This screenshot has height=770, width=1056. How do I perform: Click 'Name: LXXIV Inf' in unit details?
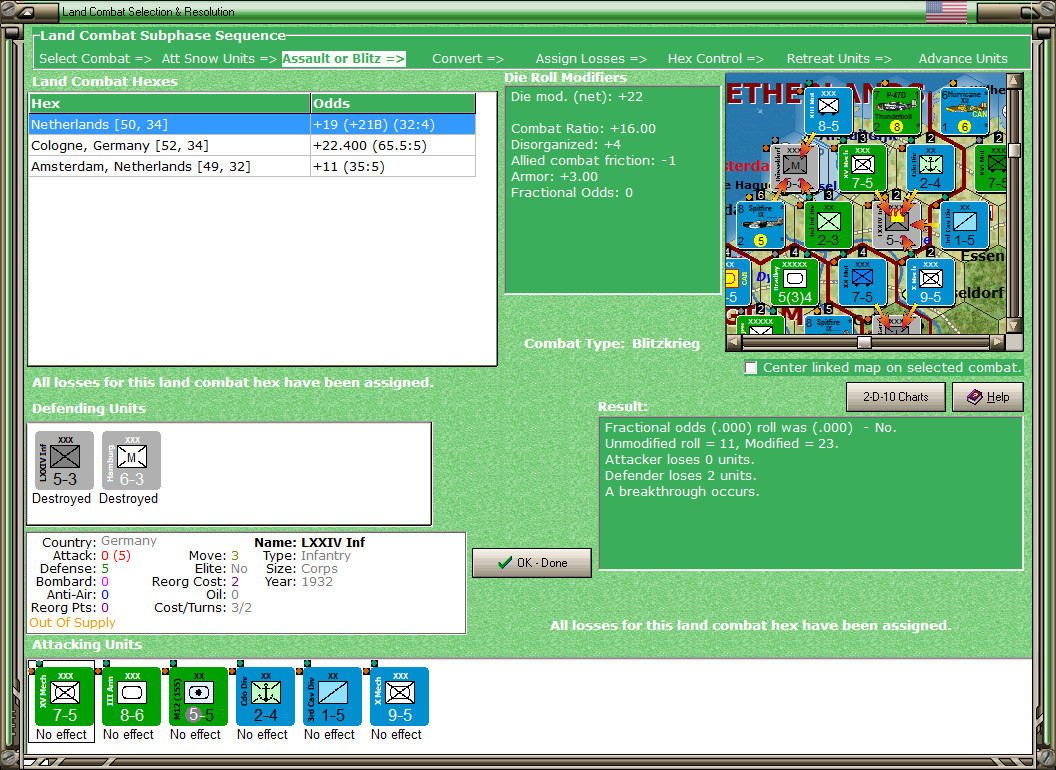click(309, 542)
